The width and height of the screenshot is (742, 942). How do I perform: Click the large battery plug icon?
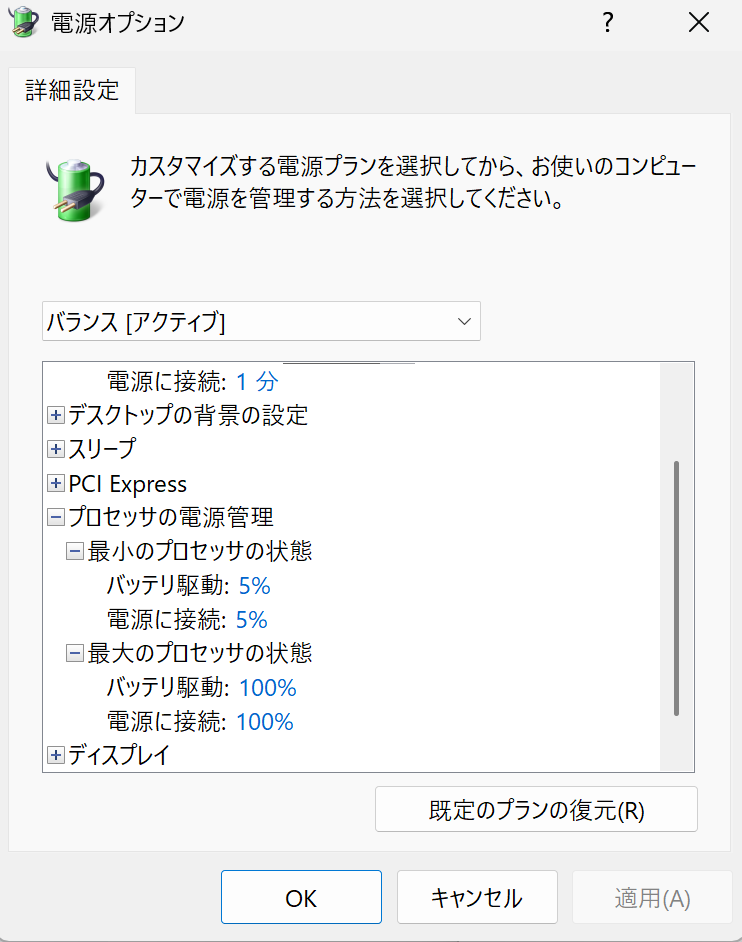[x=74, y=182]
